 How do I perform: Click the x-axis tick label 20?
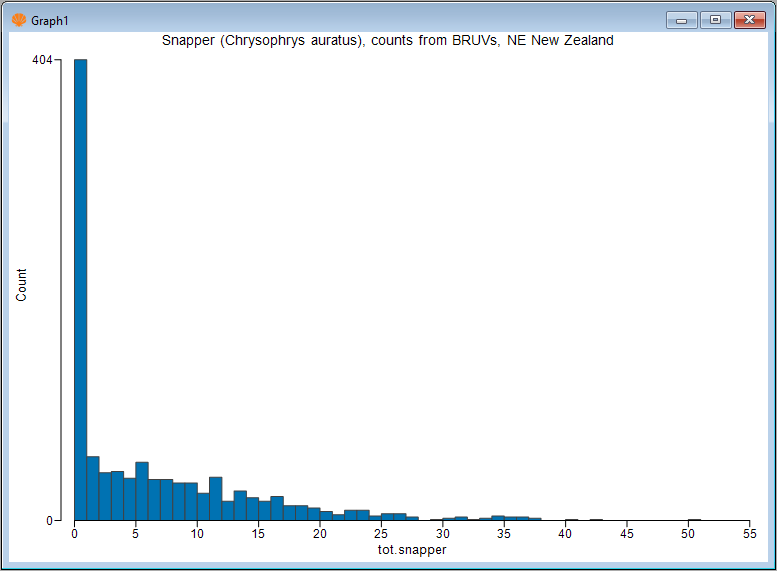coord(320,535)
